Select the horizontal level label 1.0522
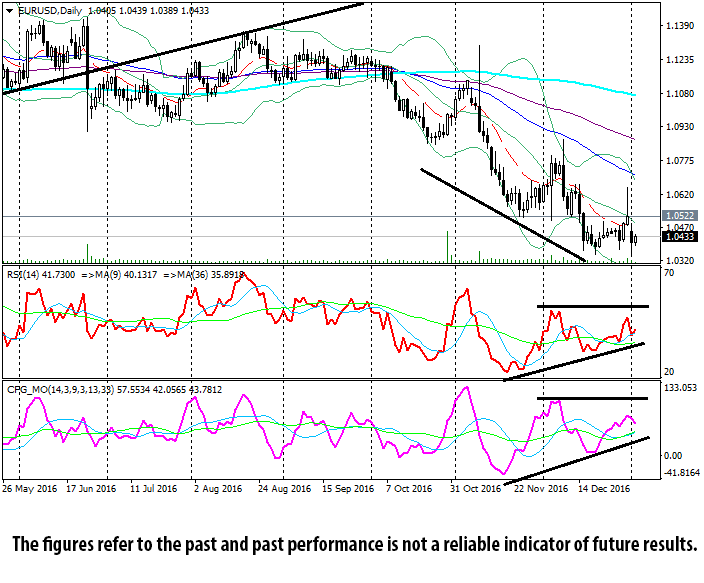Viewport: 704px width, 583px height. tap(680, 216)
